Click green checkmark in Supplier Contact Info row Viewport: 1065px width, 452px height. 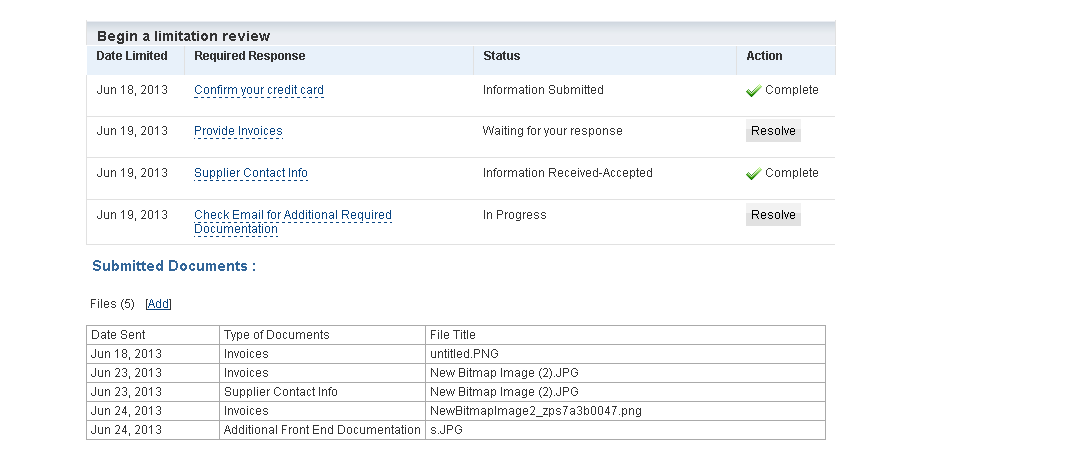click(754, 174)
